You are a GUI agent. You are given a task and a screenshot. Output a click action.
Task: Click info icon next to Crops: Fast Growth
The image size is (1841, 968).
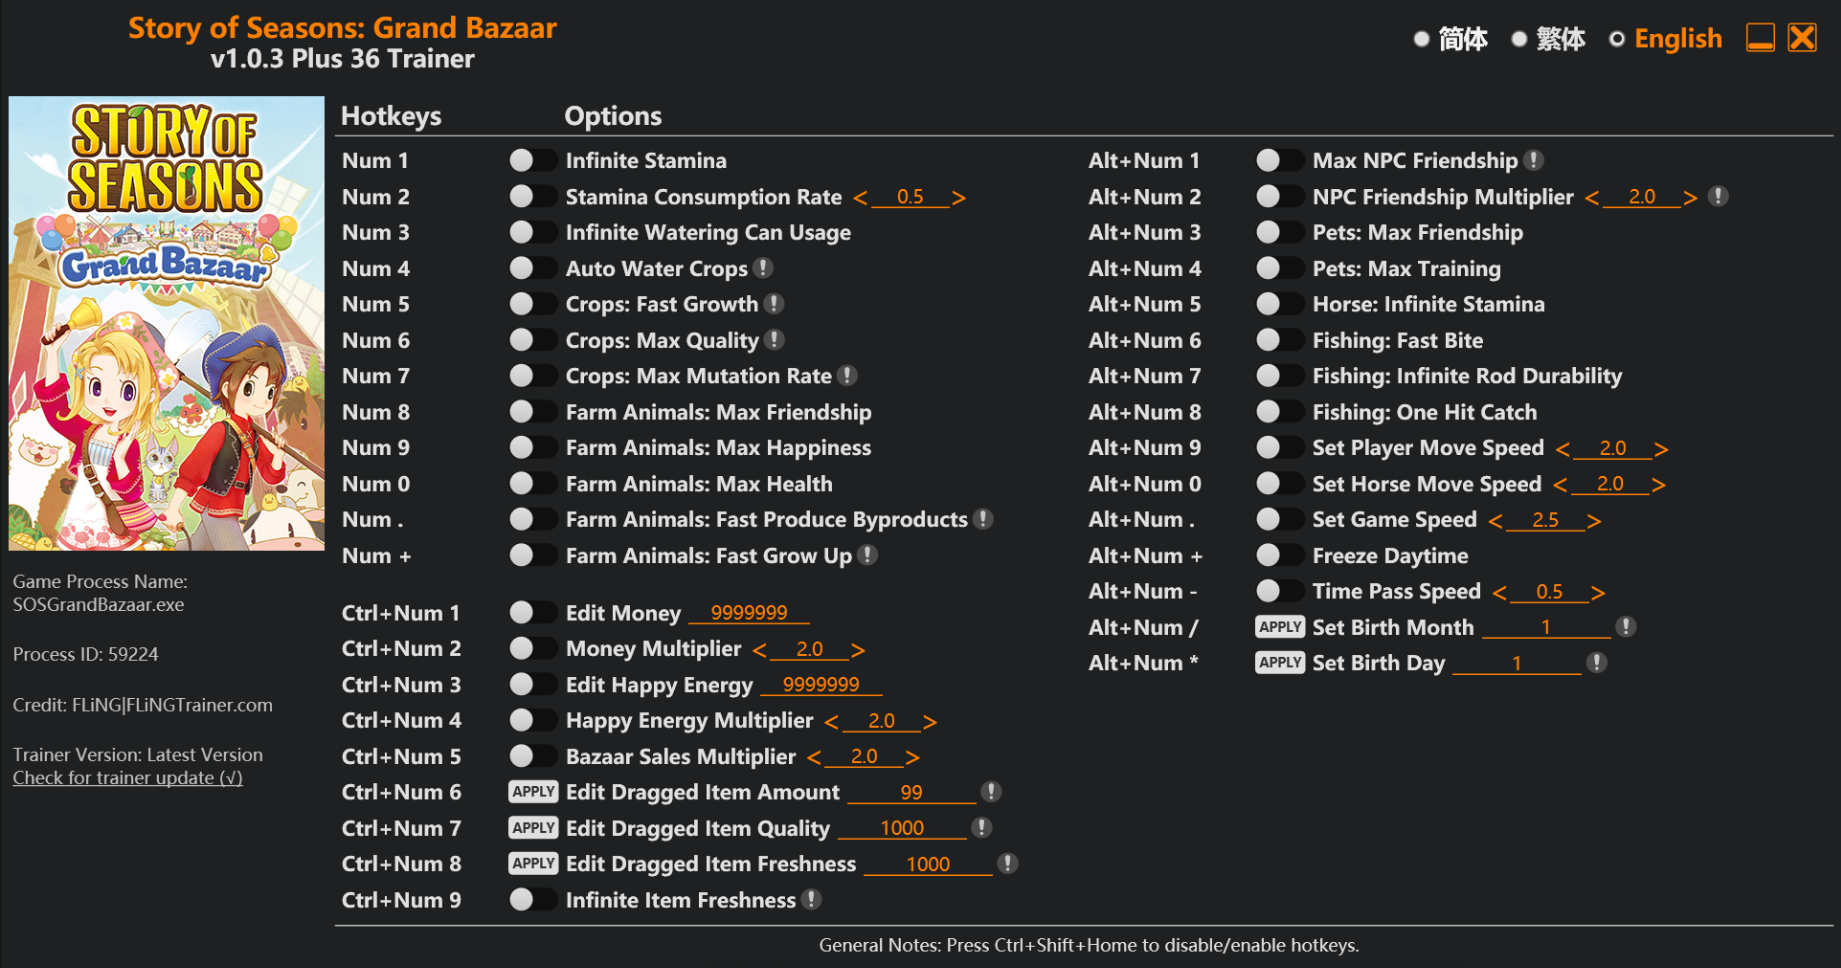point(774,304)
